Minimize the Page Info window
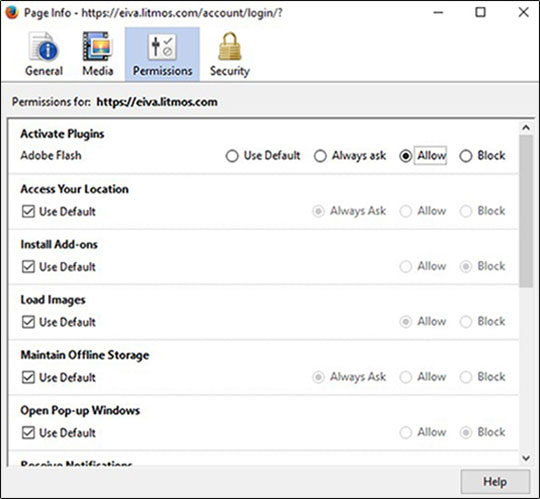Screen dimensions: 540x499 click(438, 13)
